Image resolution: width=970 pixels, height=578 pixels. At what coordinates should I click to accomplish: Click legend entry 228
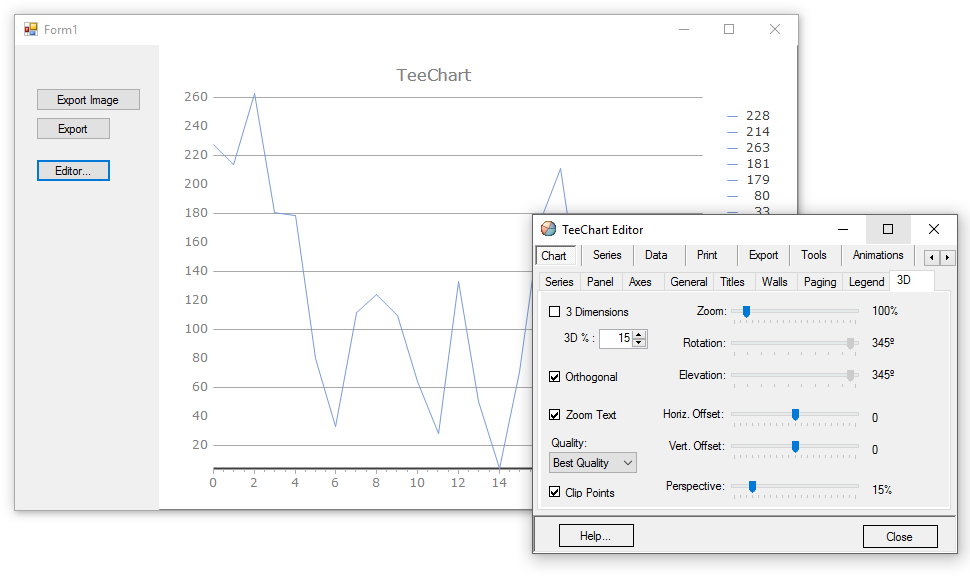[x=749, y=116]
